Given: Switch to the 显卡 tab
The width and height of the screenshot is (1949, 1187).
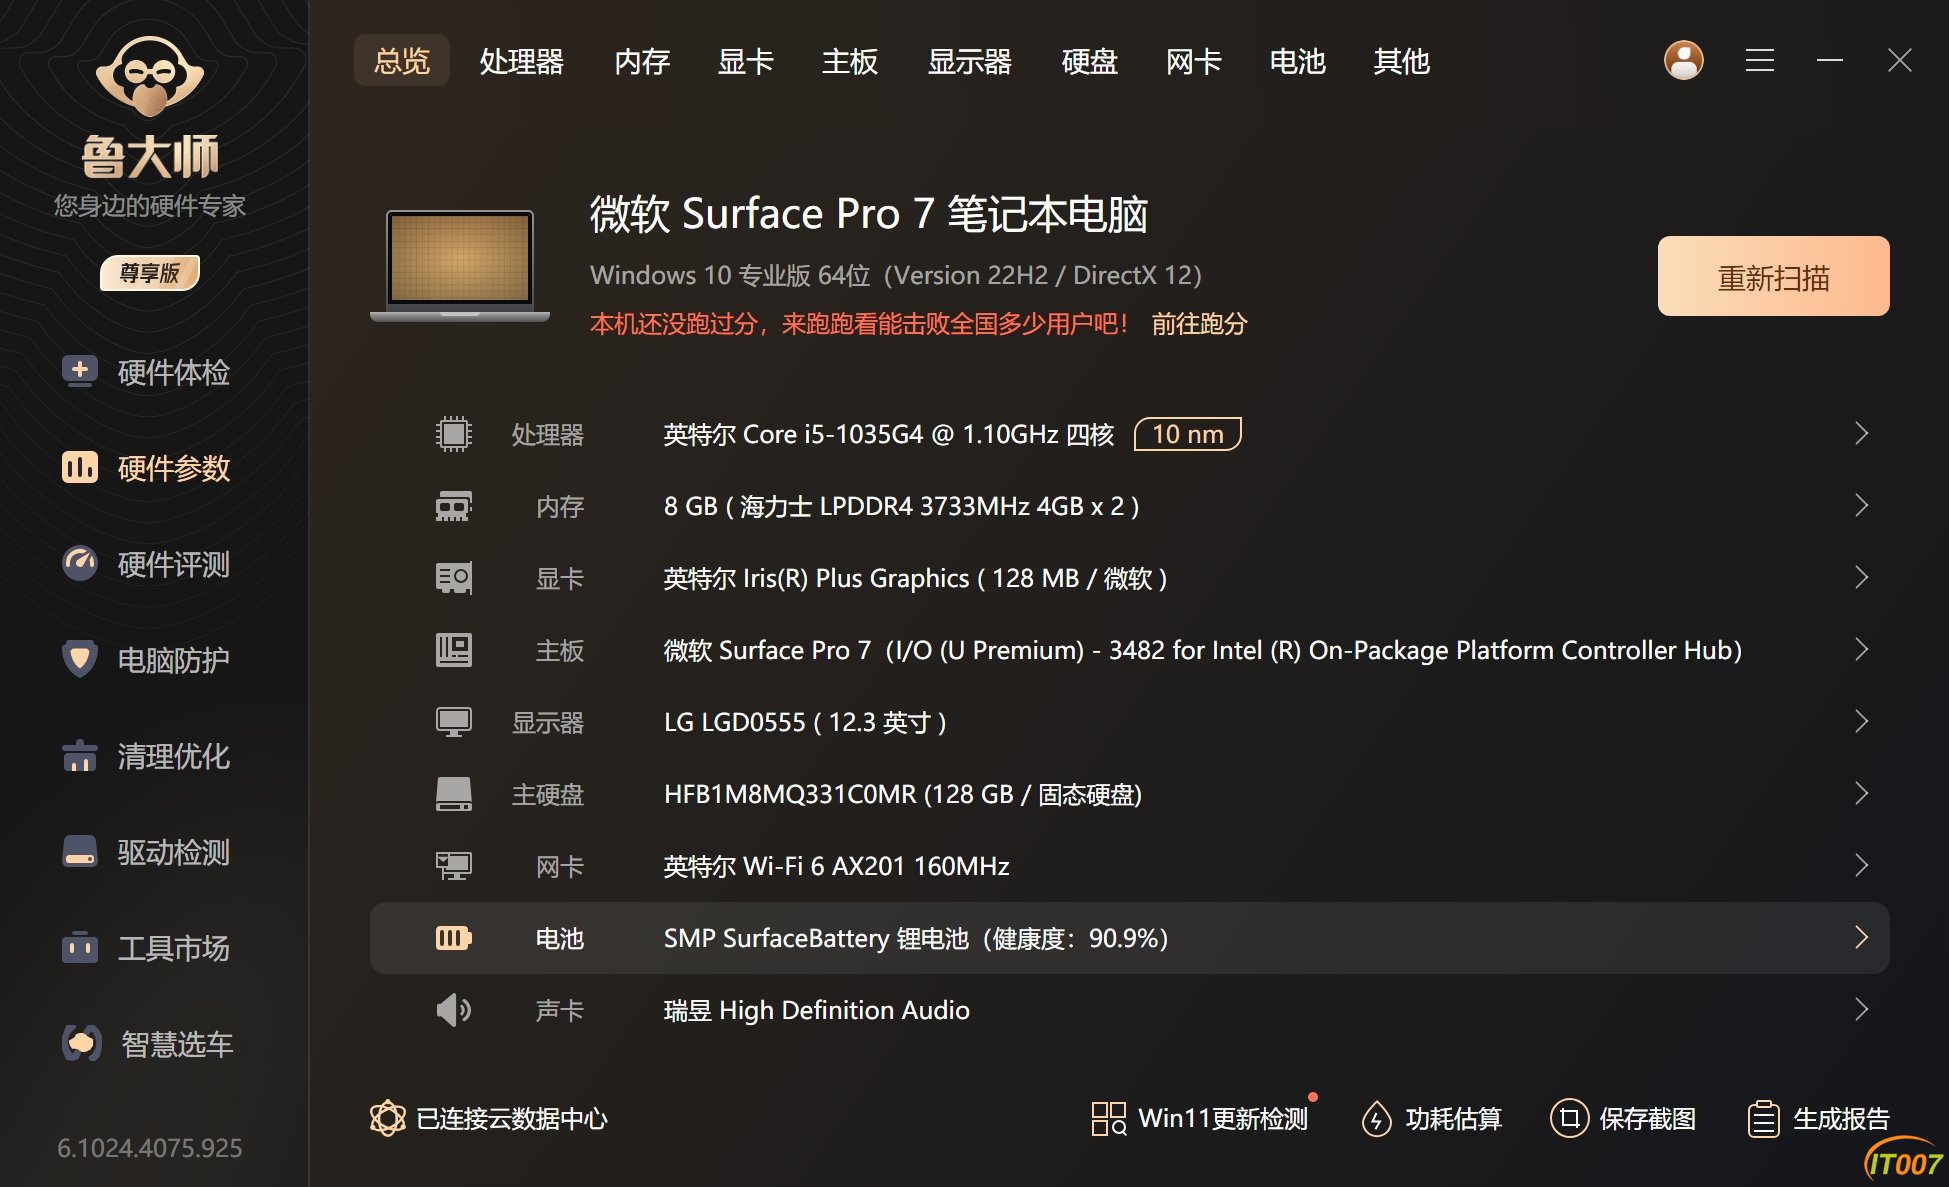Looking at the screenshot, I should click(x=746, y=61).
